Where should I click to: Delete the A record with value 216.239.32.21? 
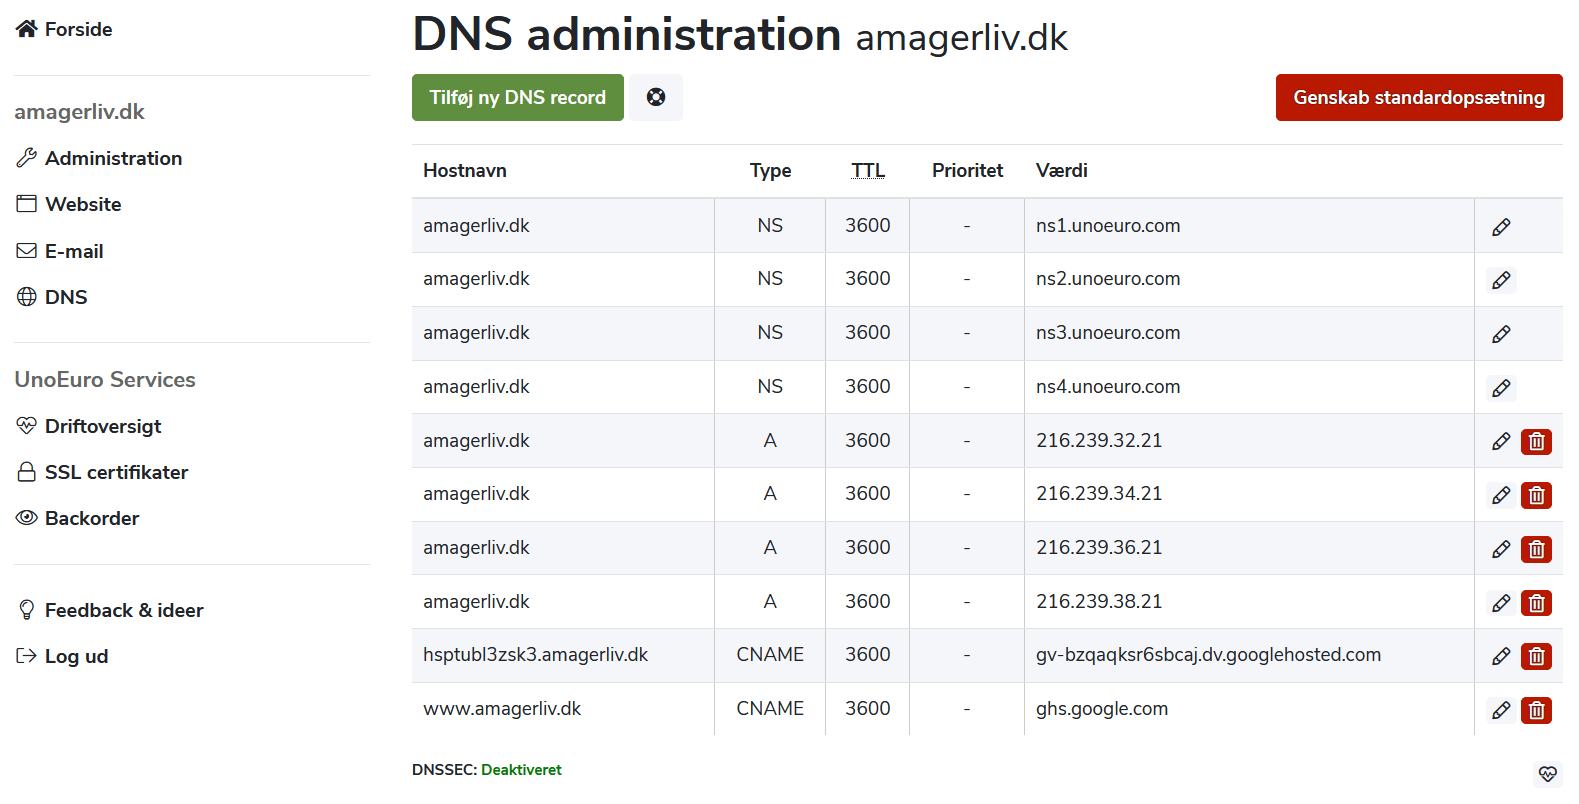point(1537,441)
